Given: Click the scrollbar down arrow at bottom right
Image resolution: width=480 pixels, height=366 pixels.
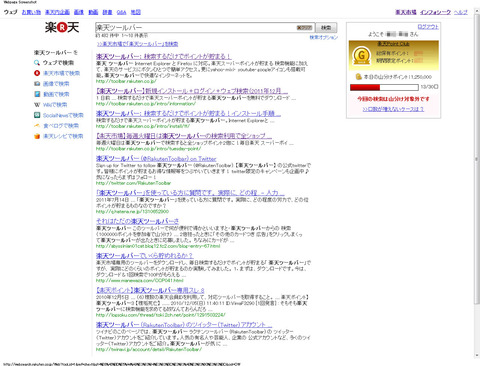Looking at the screenshot, I should (x=477, y=355).
